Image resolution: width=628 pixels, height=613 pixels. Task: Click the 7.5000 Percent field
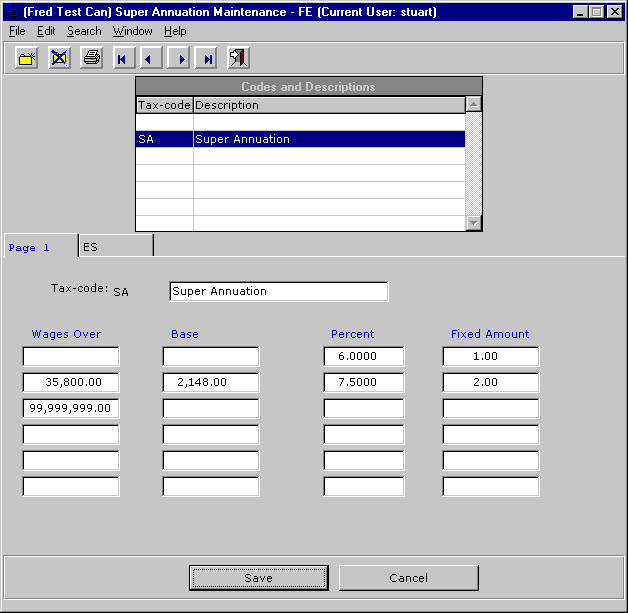pos(364,382)
